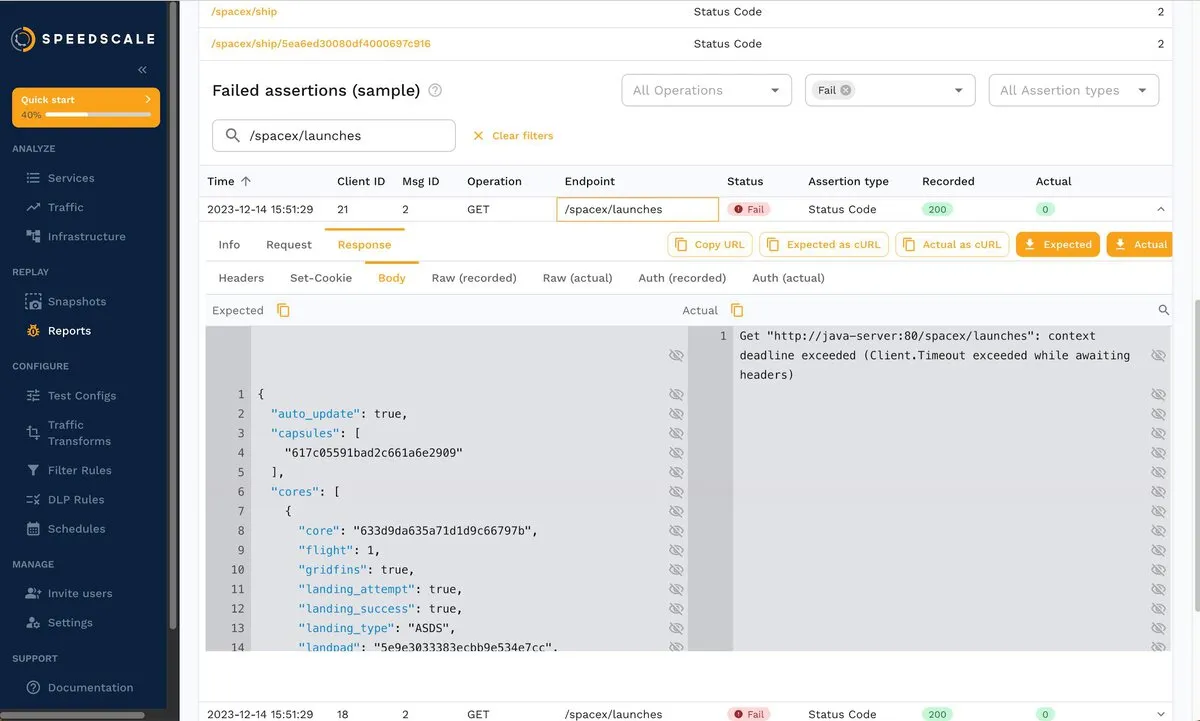Go to DLP Rules in the sidebar
The width and height of the screenshot is (1200, 721).
75,499
